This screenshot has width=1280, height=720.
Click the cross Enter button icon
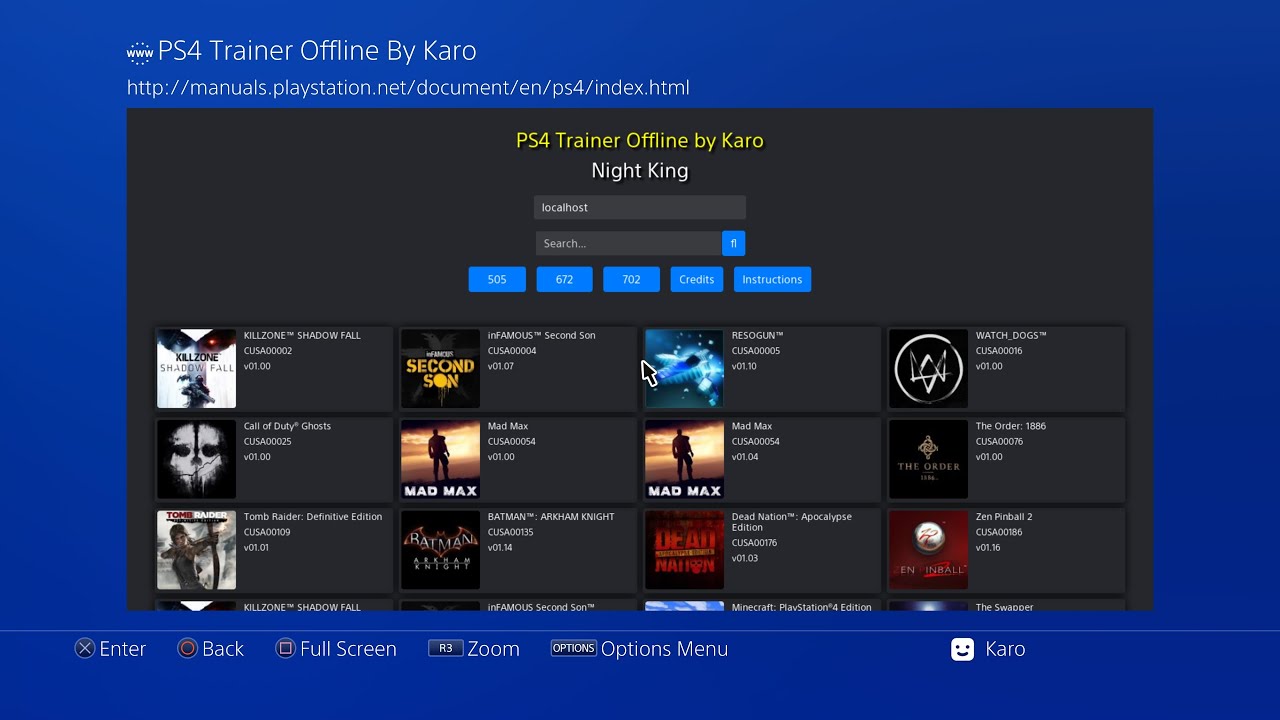click(85, 648)
